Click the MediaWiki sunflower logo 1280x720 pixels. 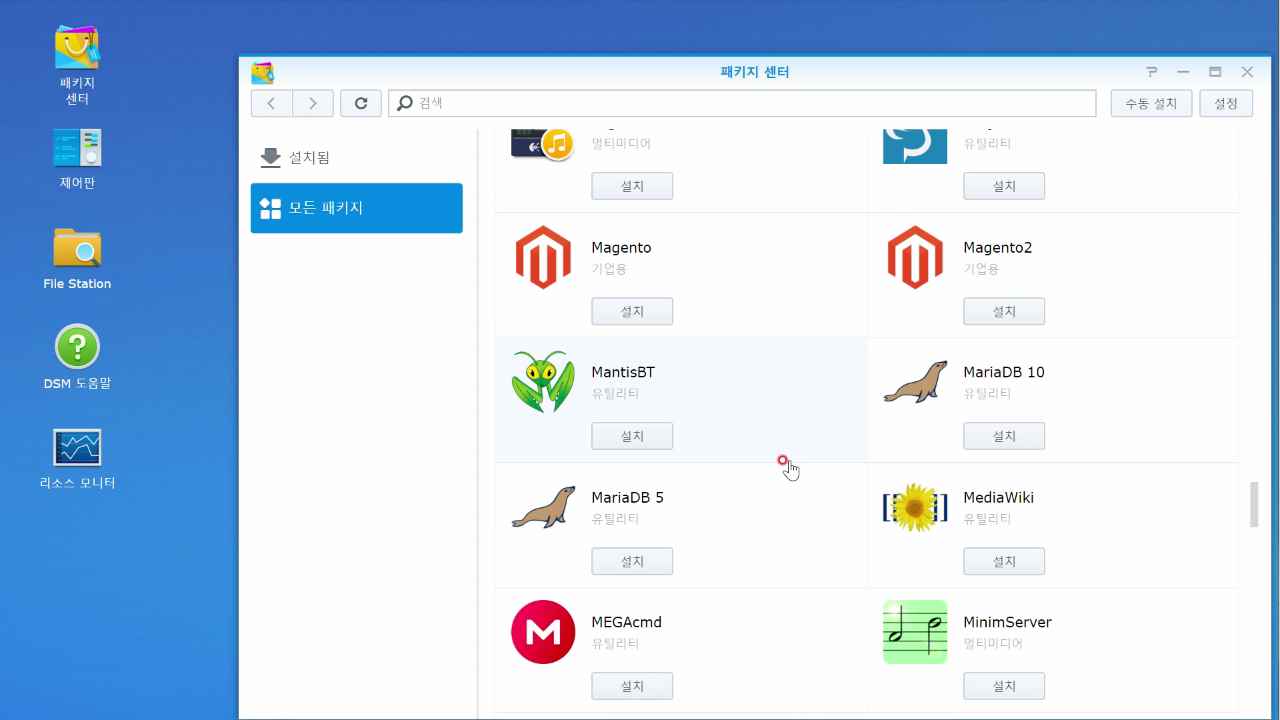click(915, 507)
